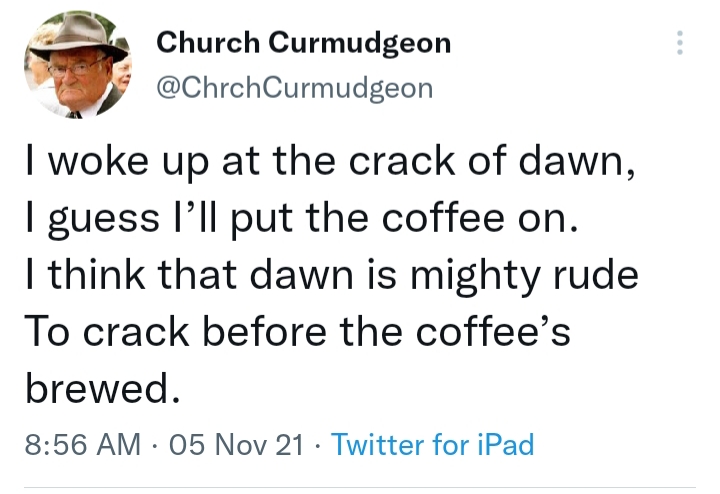Open the Church Curmudgeon display name
Image resolution: width=720 pixels, height=494 pixels.
click(304, 43)
